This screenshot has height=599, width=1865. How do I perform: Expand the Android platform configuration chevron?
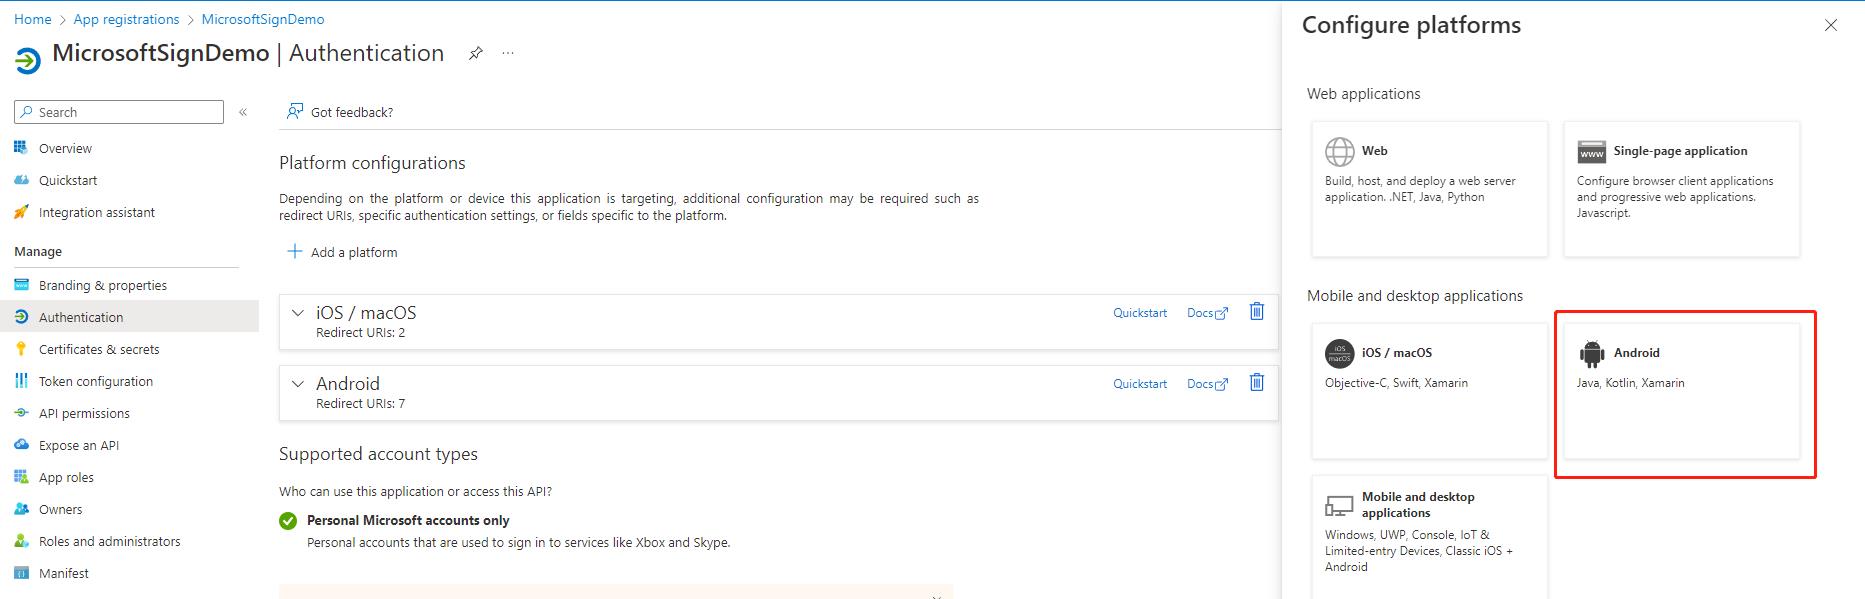[x=297, y=384]
